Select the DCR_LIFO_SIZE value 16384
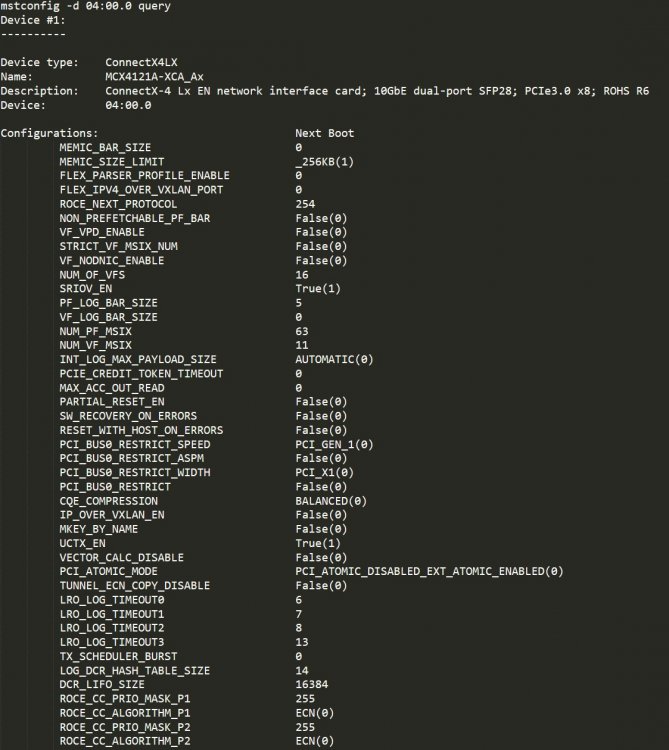The width and height of the screenshot is (669, 750). pos(311,684)
